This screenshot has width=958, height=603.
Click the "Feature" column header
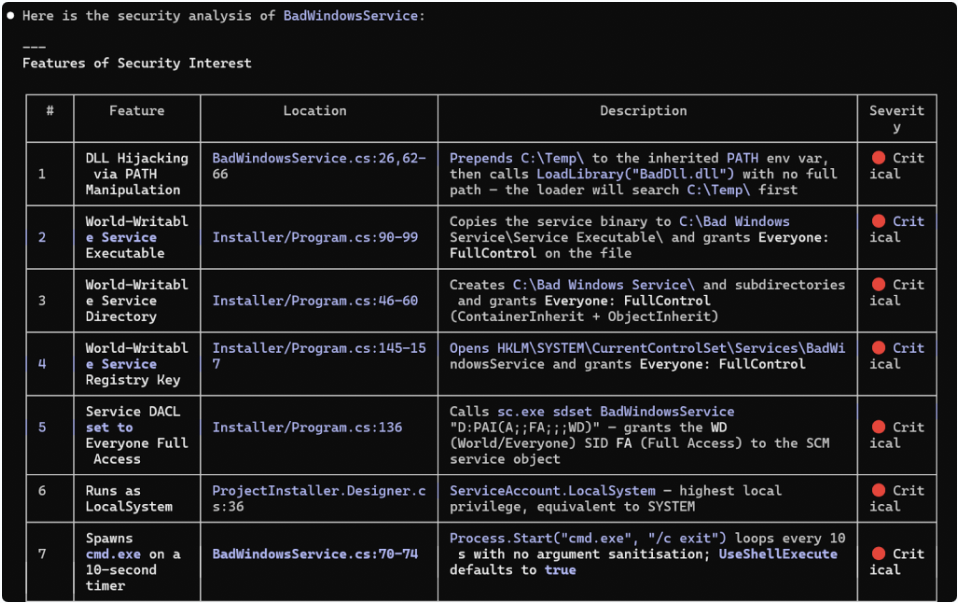tap(137, 111)
